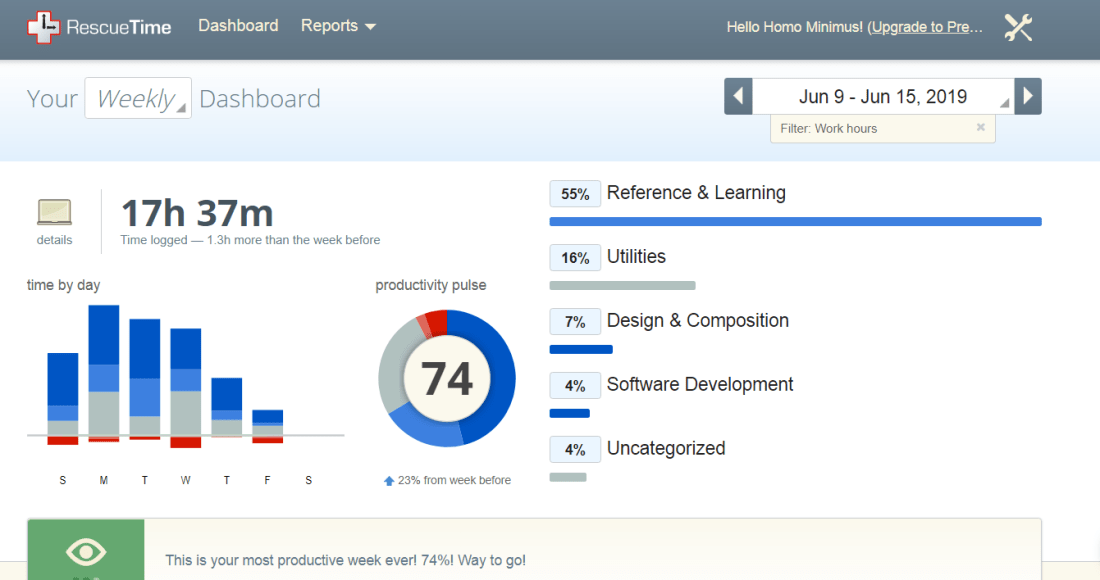Go to previous week with left arrow

(x=738, y=97)
